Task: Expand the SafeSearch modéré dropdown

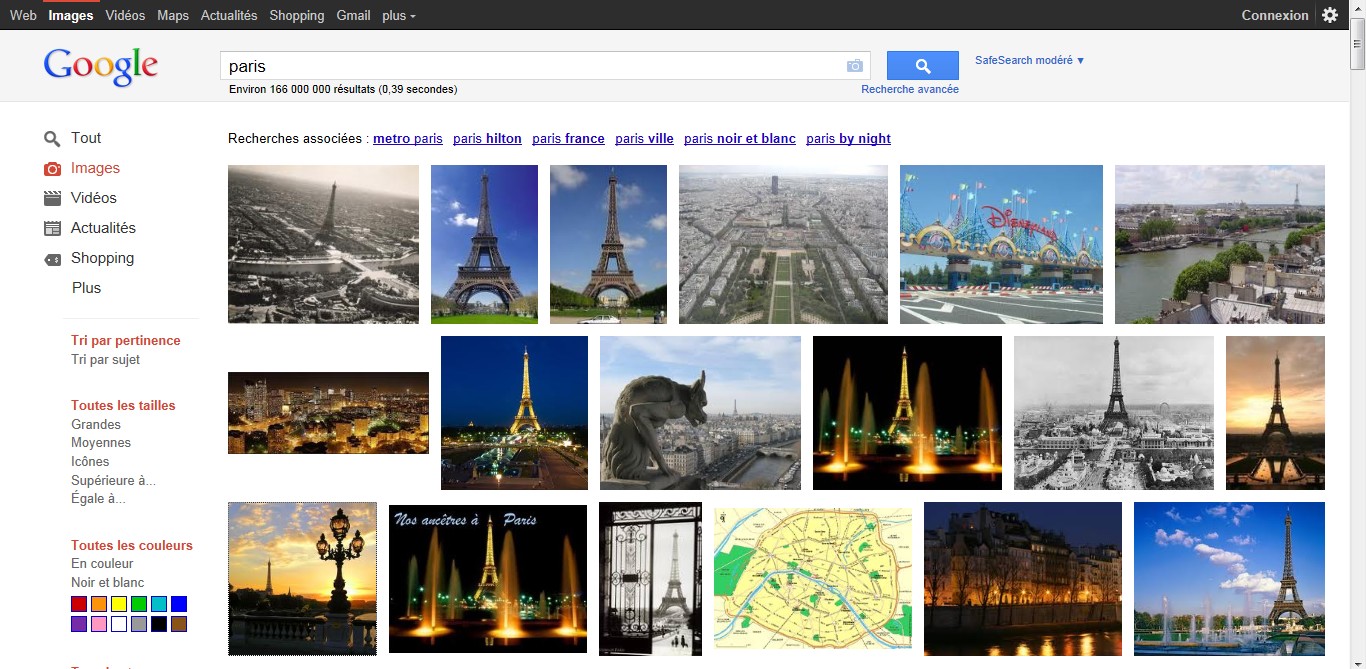Action: tap(1030, 60)
